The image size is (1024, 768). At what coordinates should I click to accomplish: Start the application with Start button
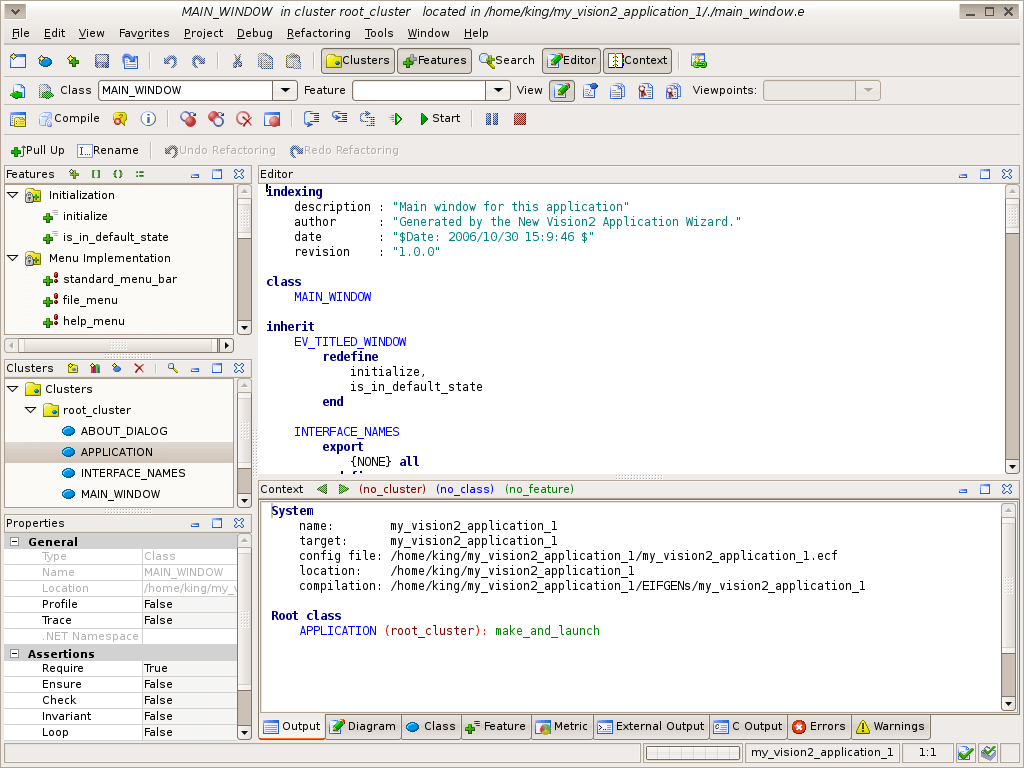coord(438,119)
